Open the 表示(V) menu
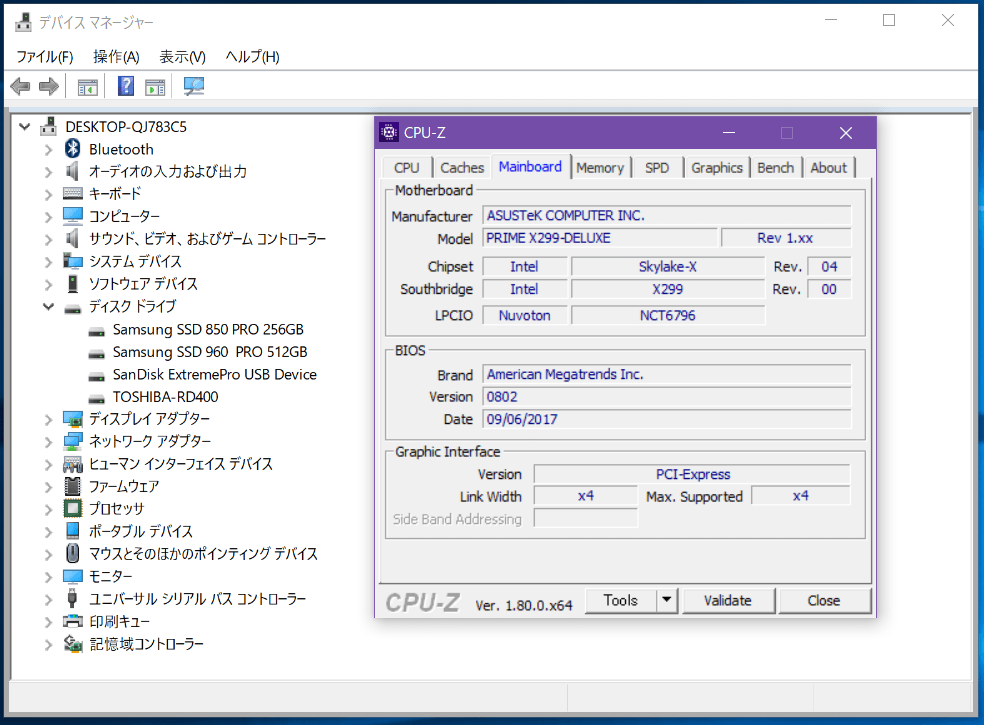The image size is (985, 725). pyautogui.click(x=182, y=57)
